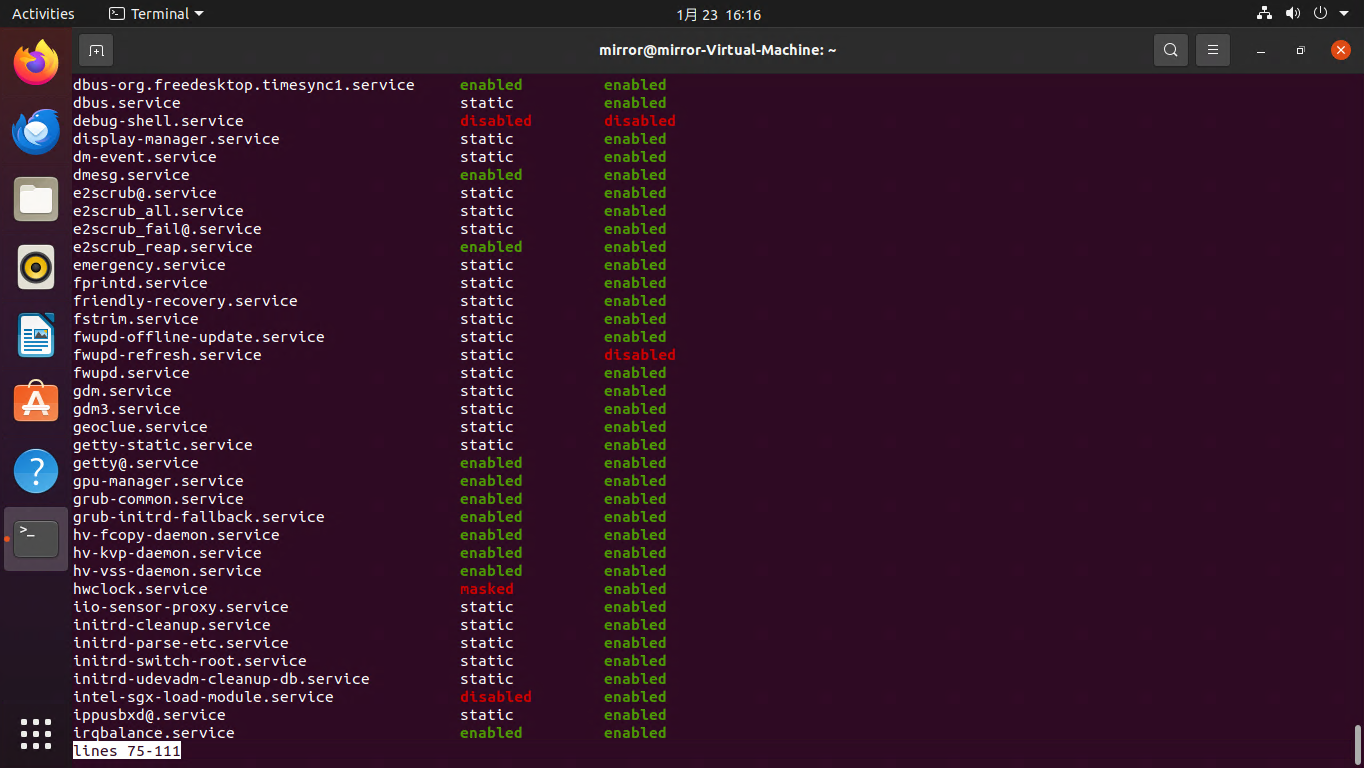Viewport: 1364px width, 768px height.
Task: Click hv-kvp-daemon.service entry
Action: click(167, 553)
